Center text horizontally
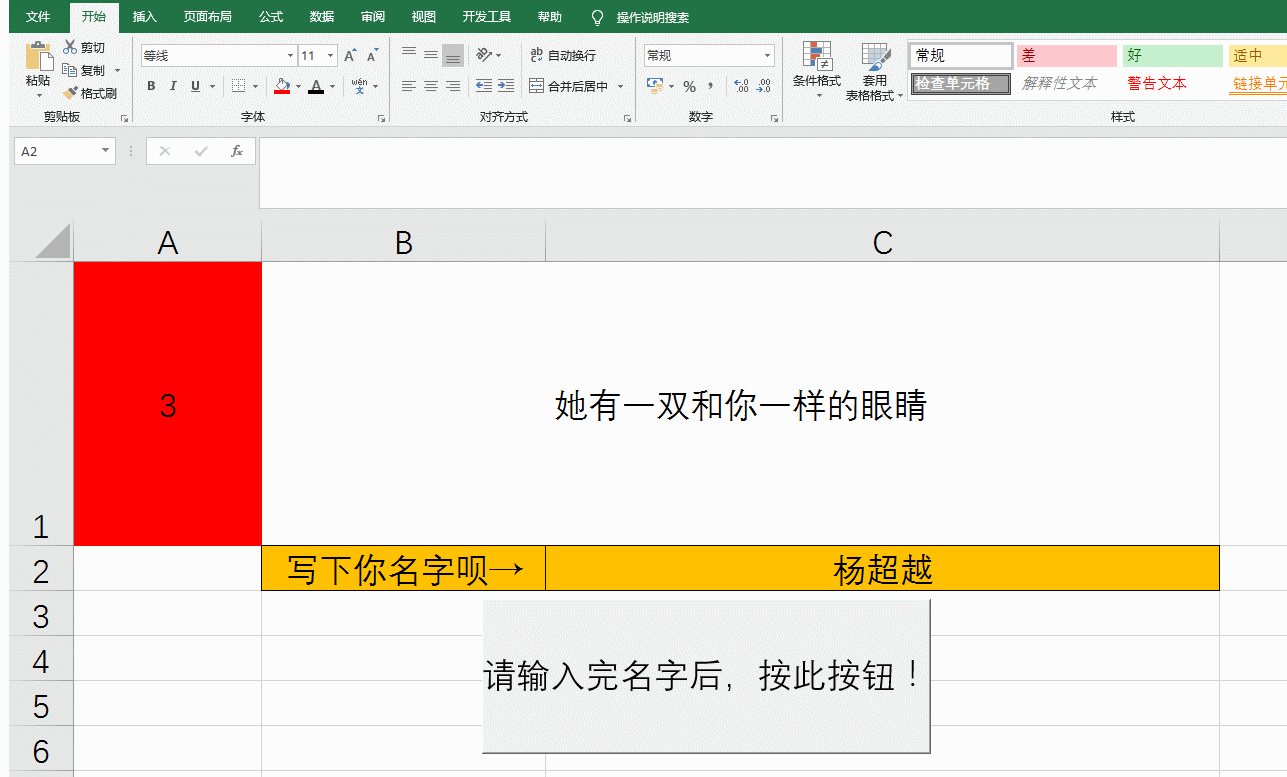Image resolution: width=1287 pixels, height=777 pixels. click(430, 86)
